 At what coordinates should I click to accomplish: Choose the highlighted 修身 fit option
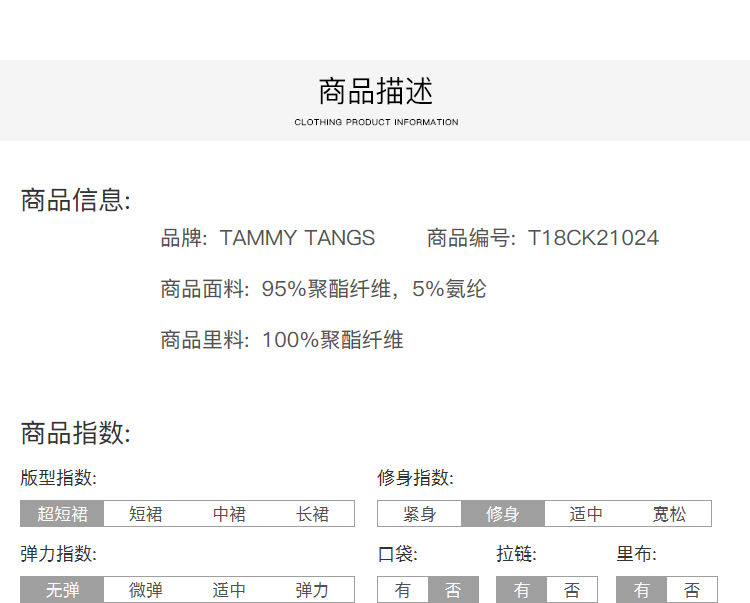click(x=503, y=514)
